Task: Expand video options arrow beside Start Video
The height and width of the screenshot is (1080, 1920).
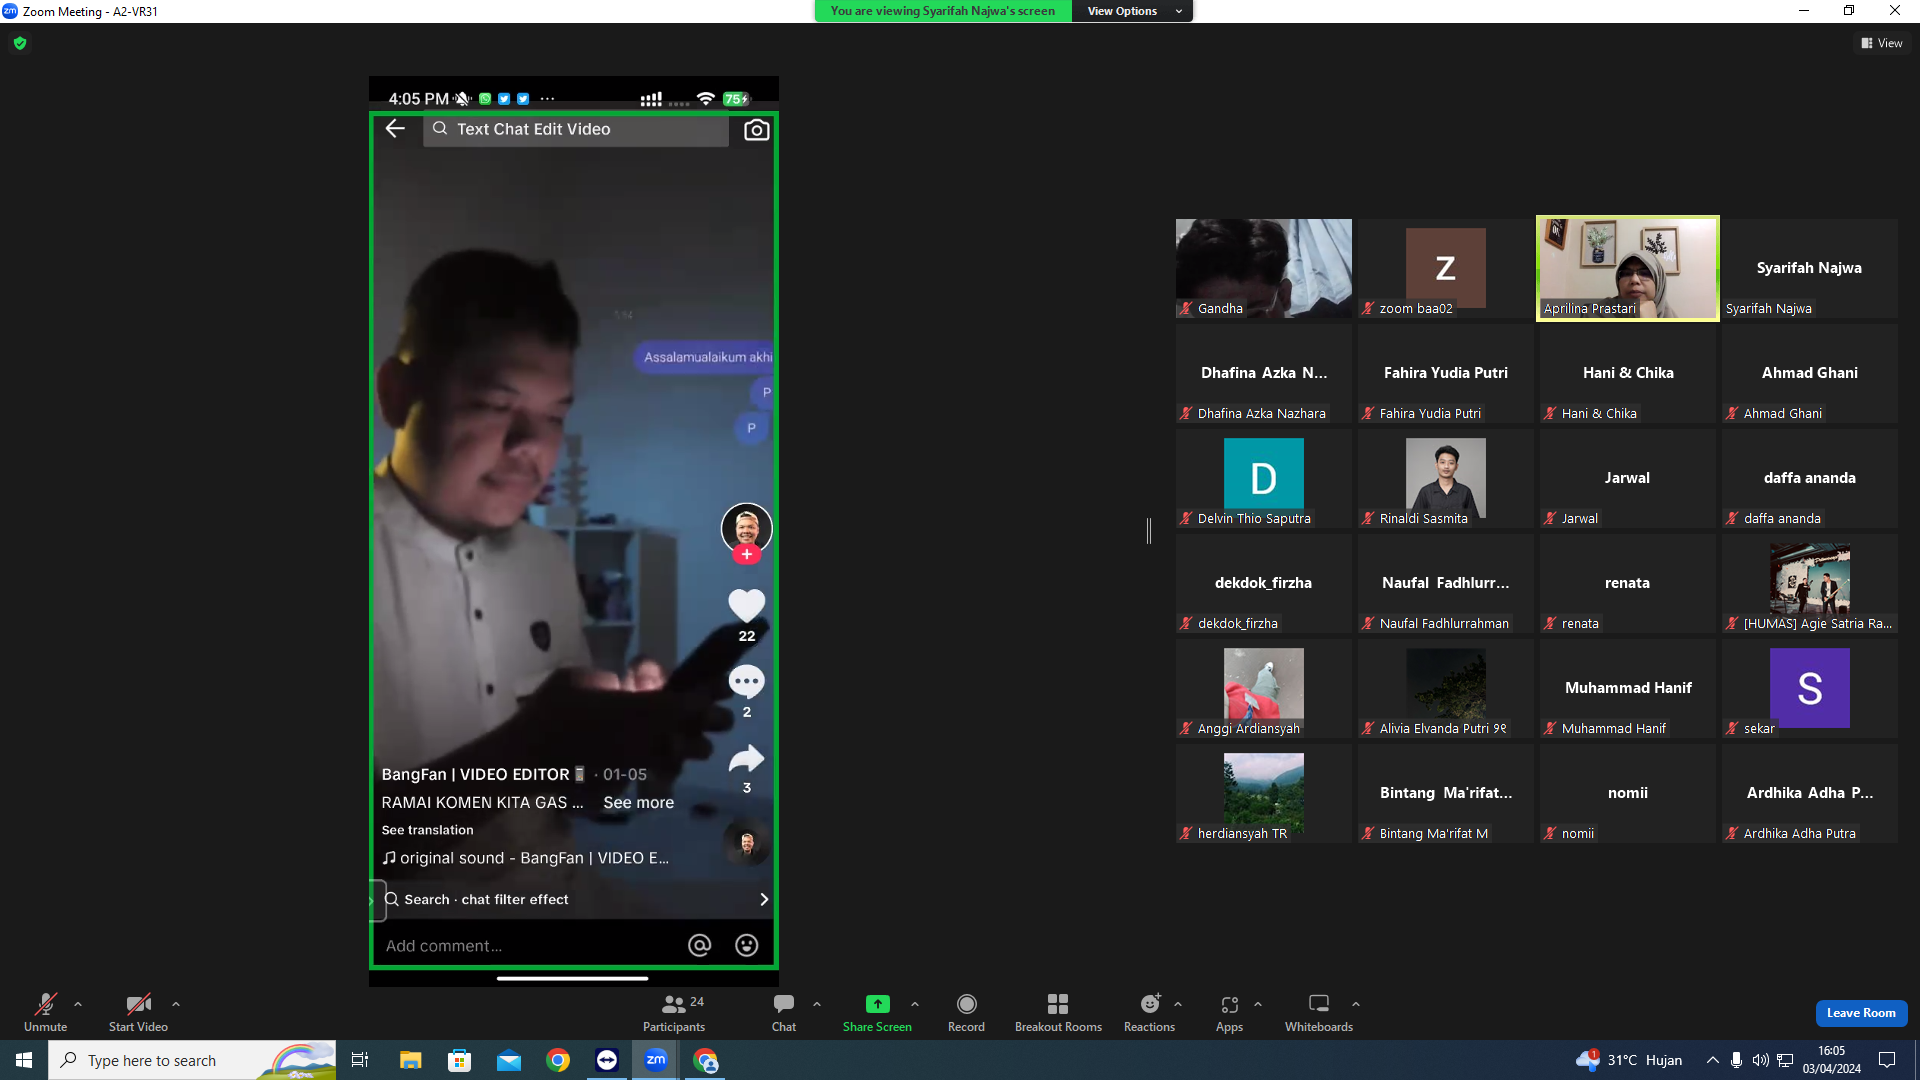Action: (x=176, y=1004)
